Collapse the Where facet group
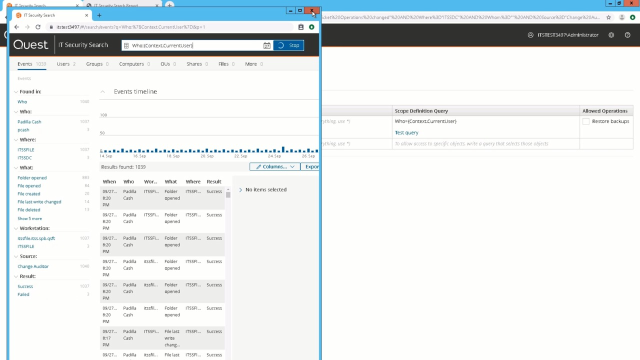The height and width of the screenshot is (360, 640). point(16,140)
